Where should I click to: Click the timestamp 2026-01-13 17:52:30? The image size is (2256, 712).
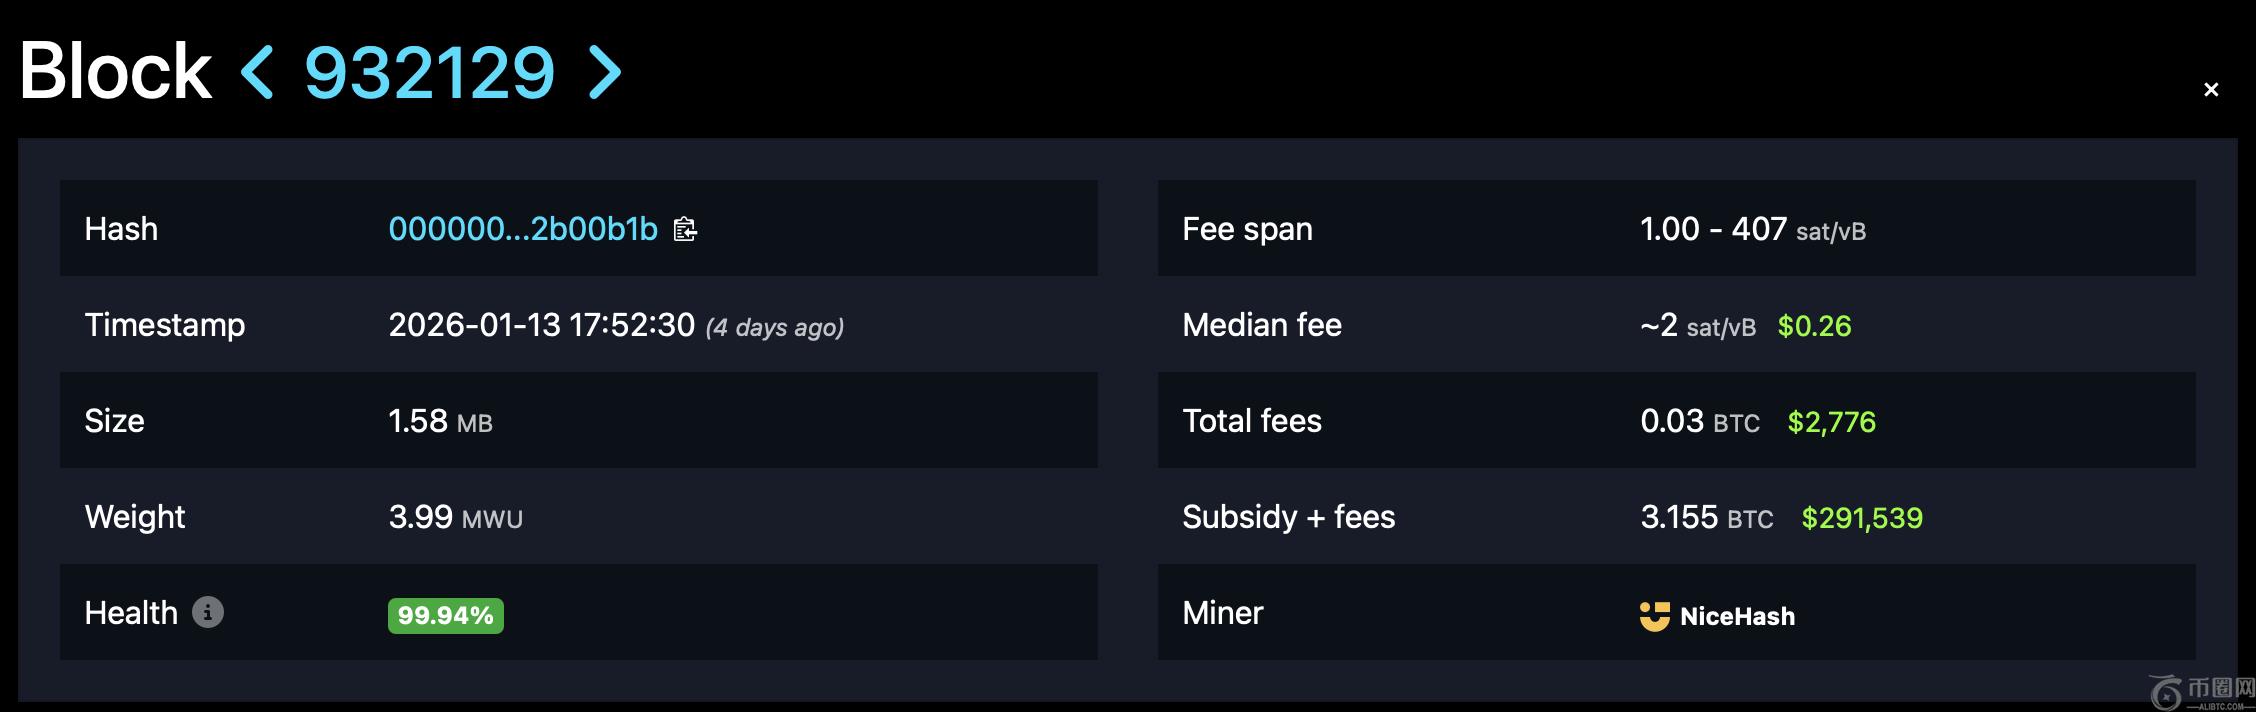[x=541, y=325]
